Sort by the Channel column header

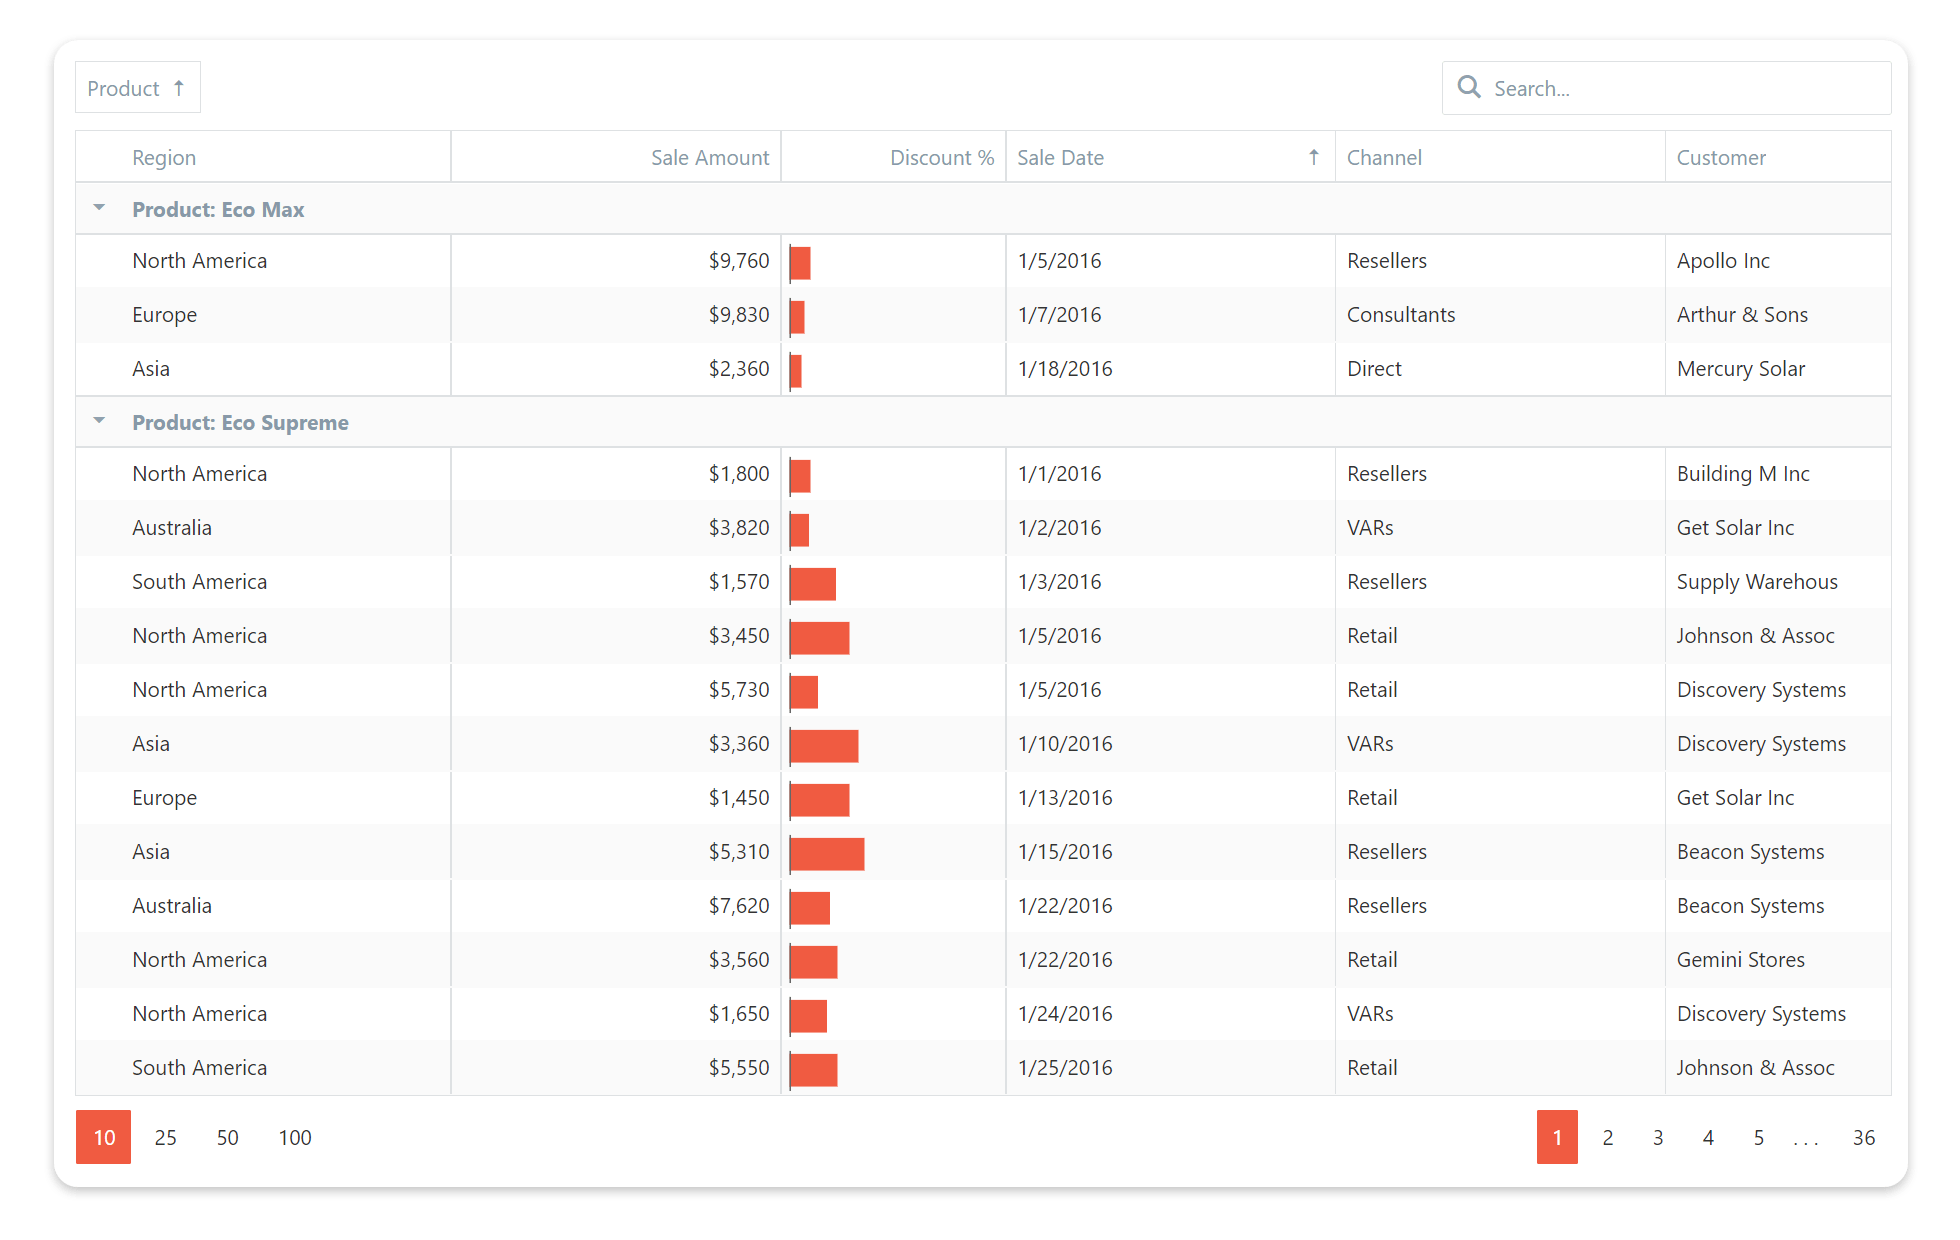point(1501,157)
